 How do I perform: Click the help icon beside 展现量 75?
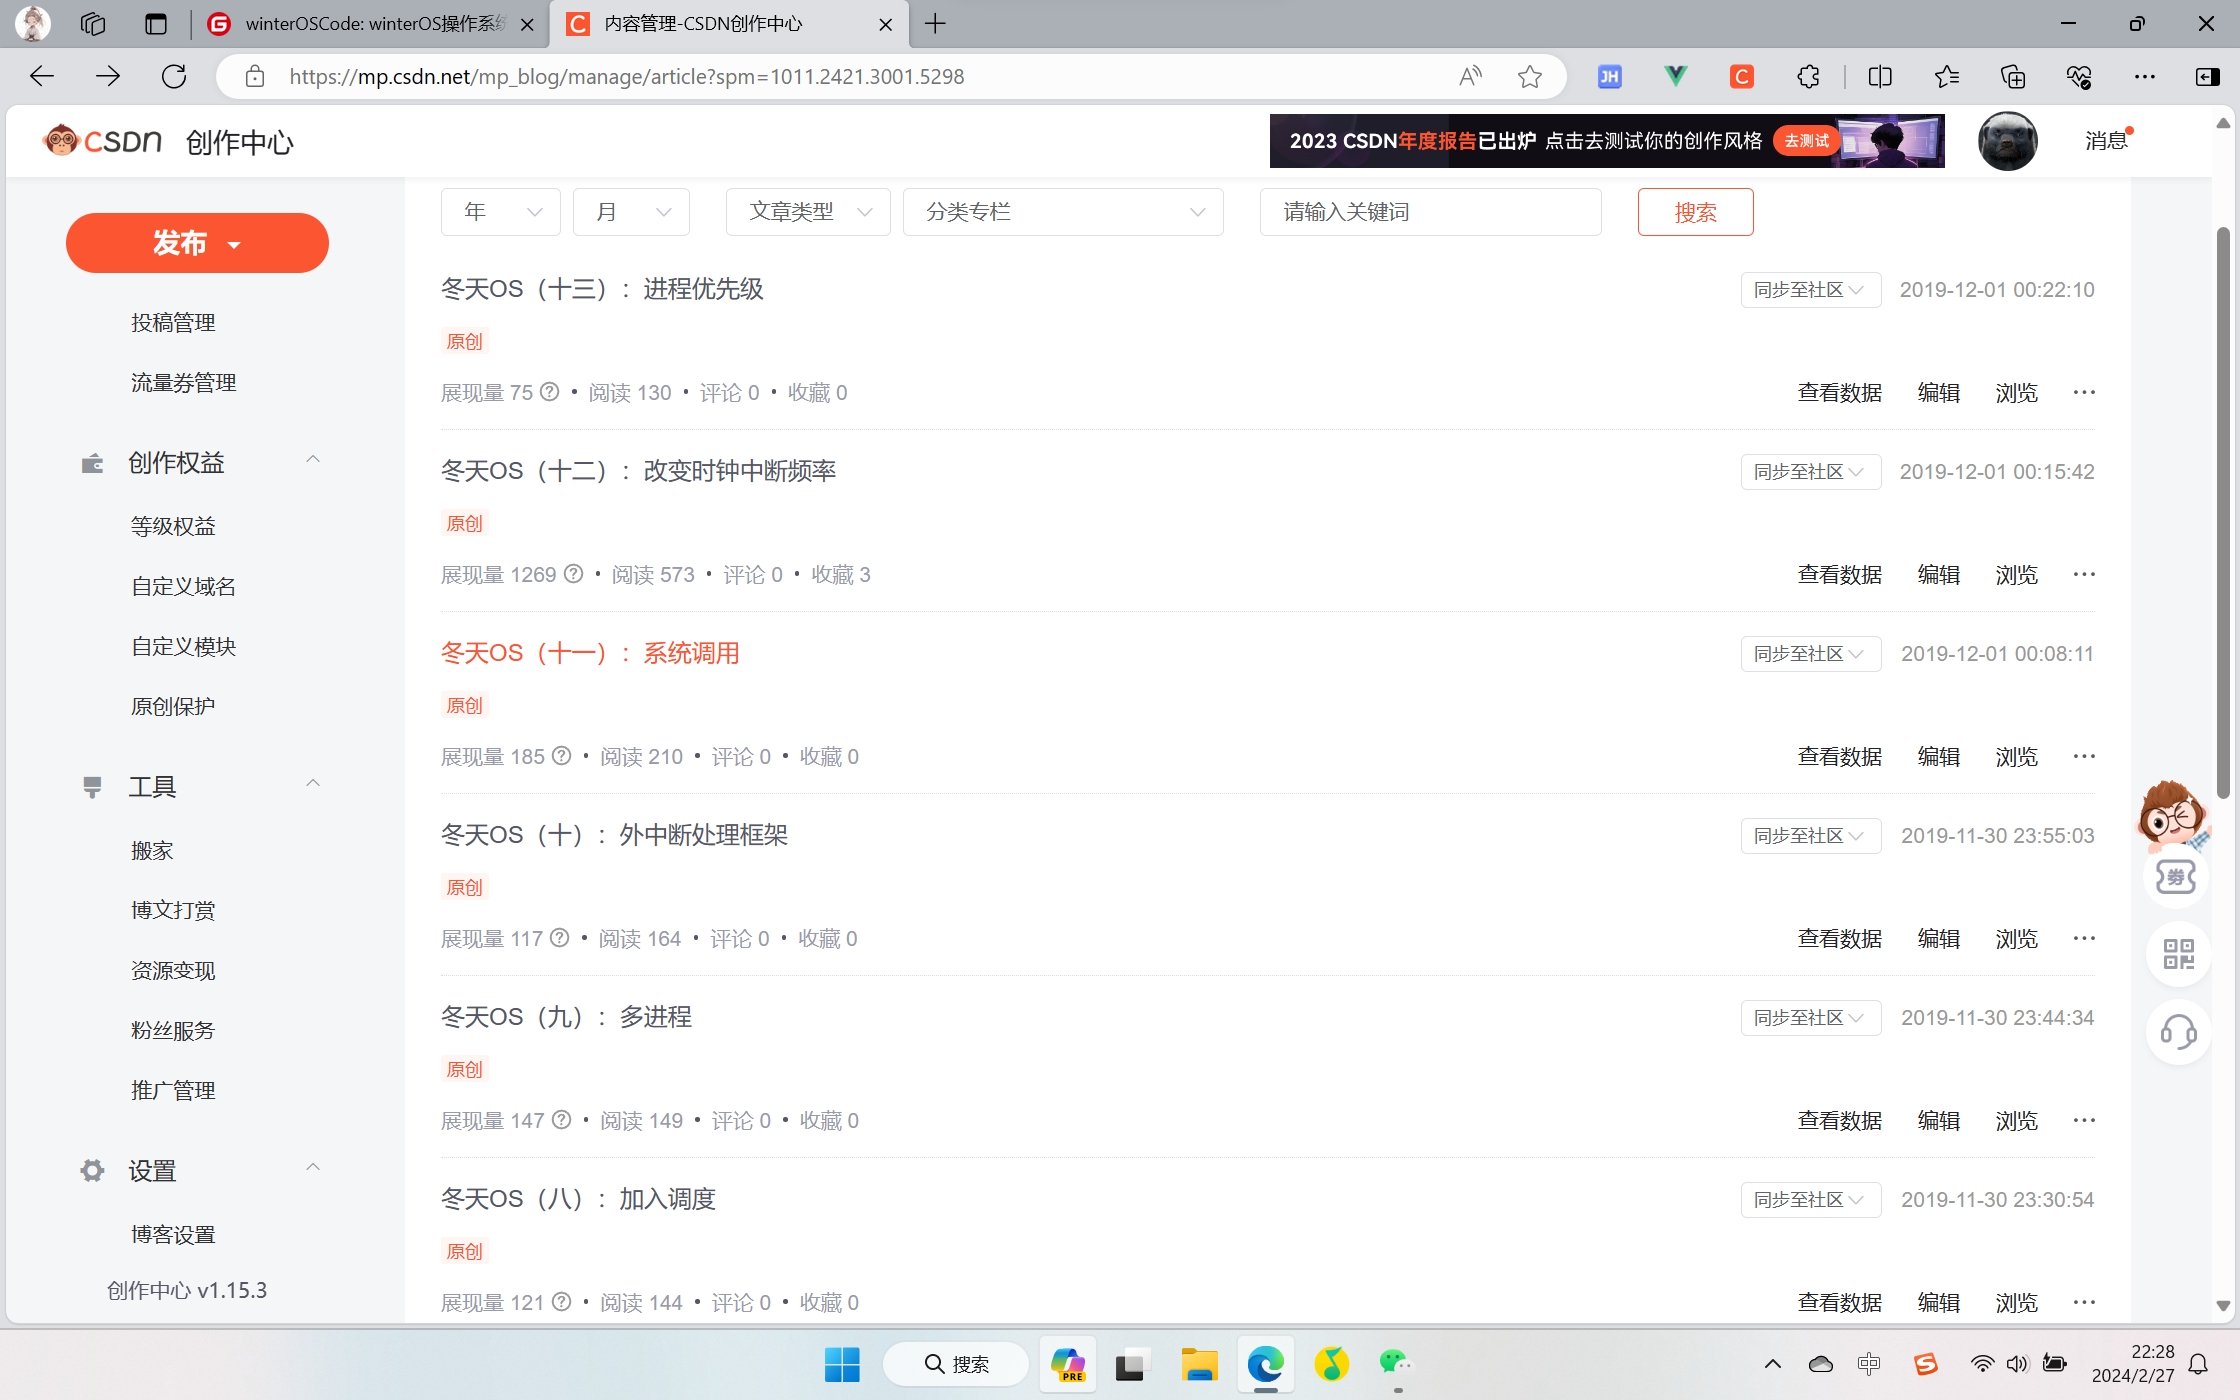coord(550,392)
